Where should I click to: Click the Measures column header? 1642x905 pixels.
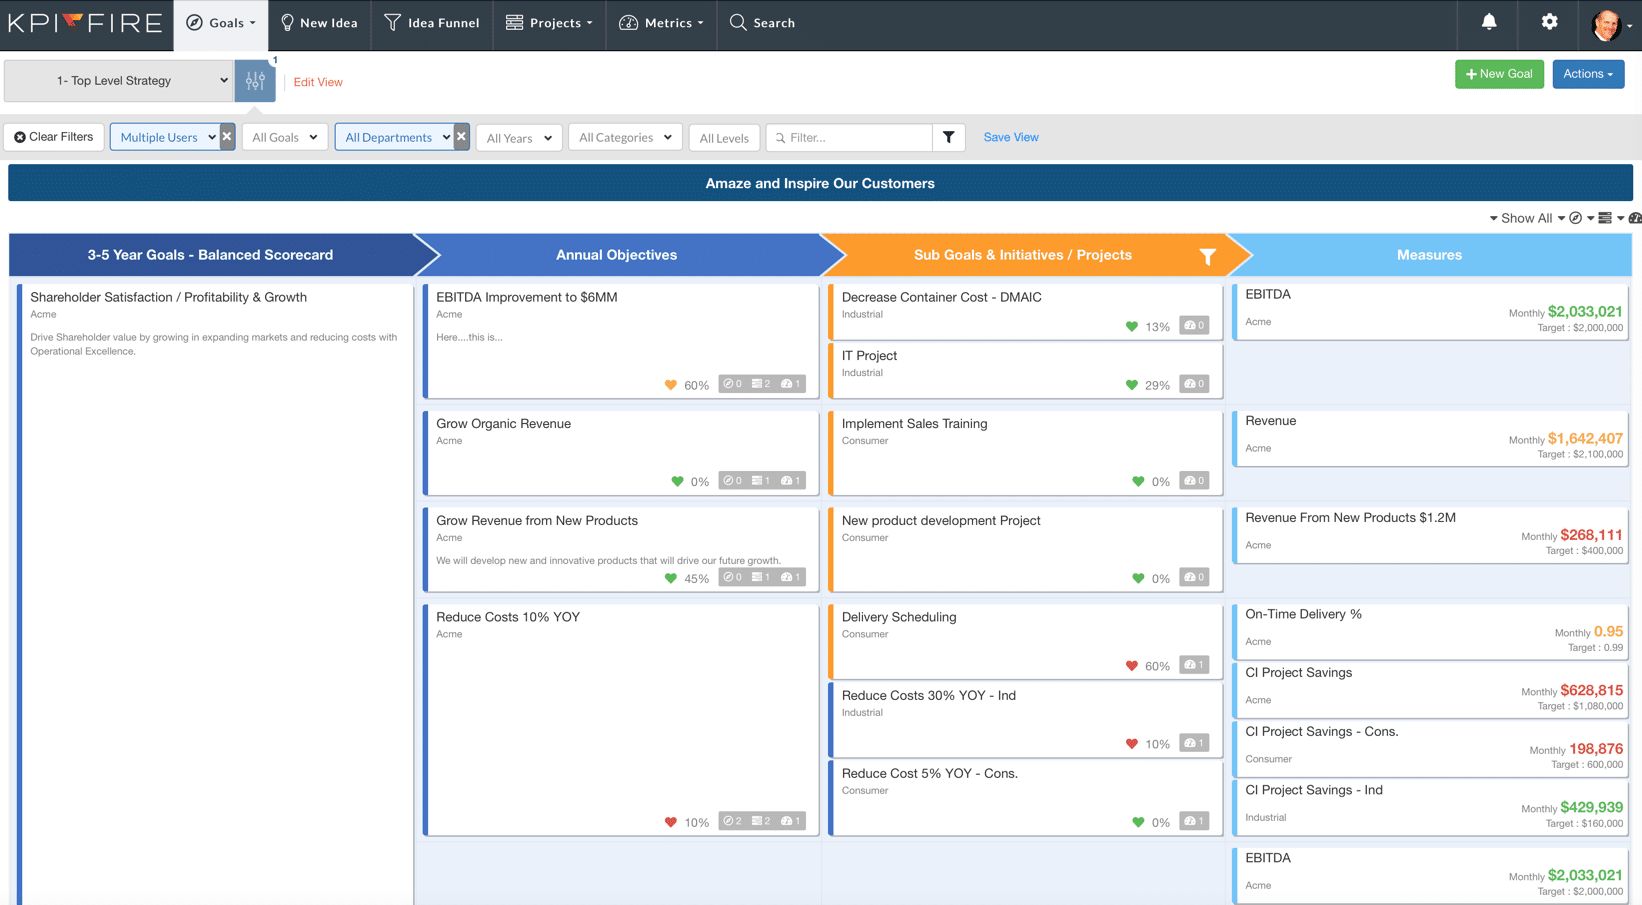(1429, 255)
